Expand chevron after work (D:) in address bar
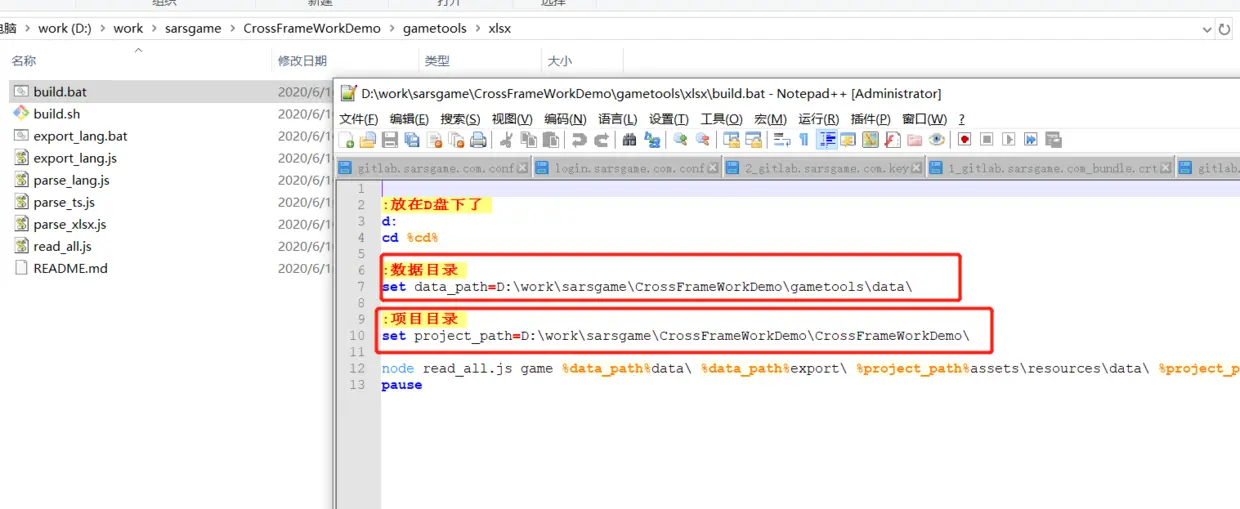 tap(102, 29)
